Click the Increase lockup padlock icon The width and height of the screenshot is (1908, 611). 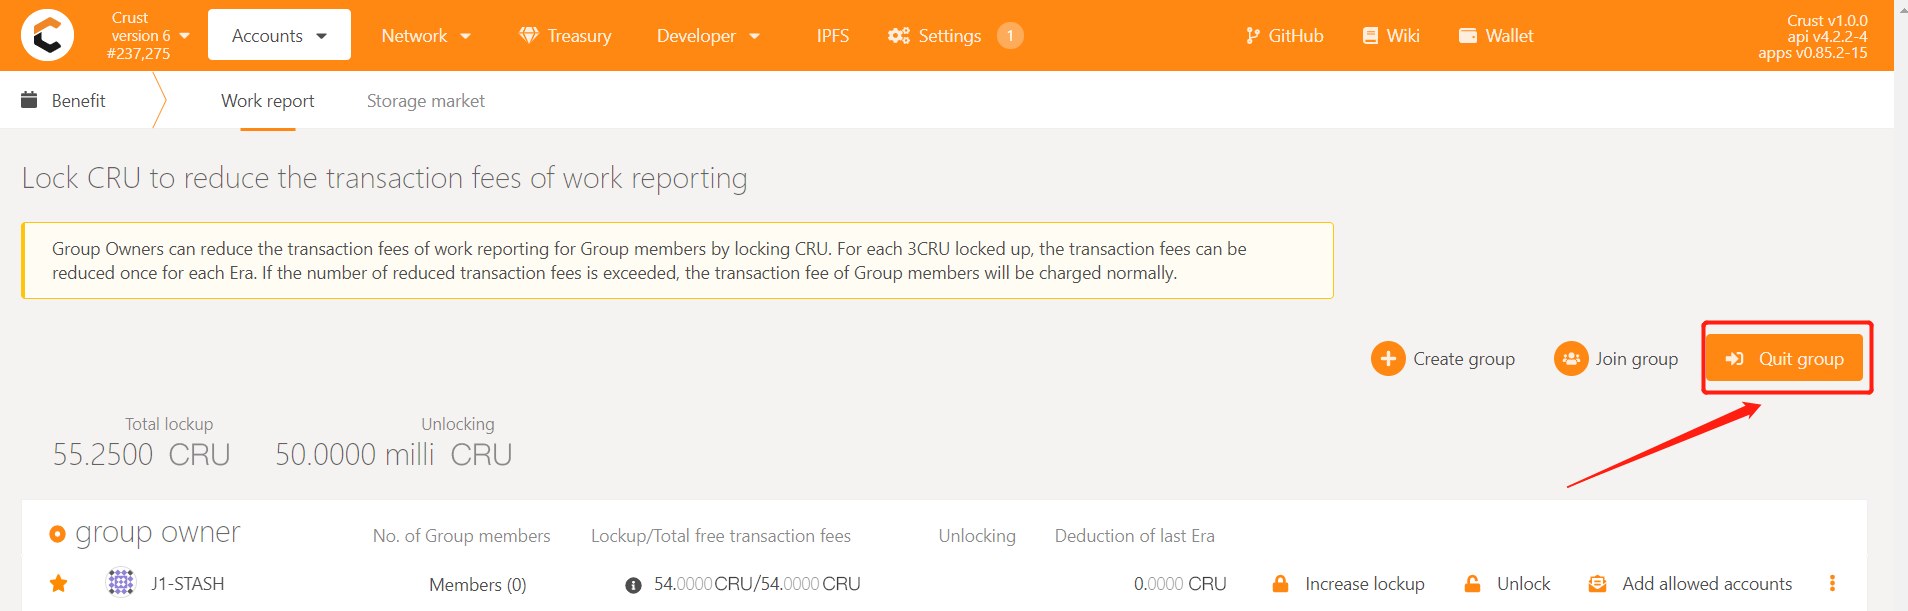(1280, 584)
